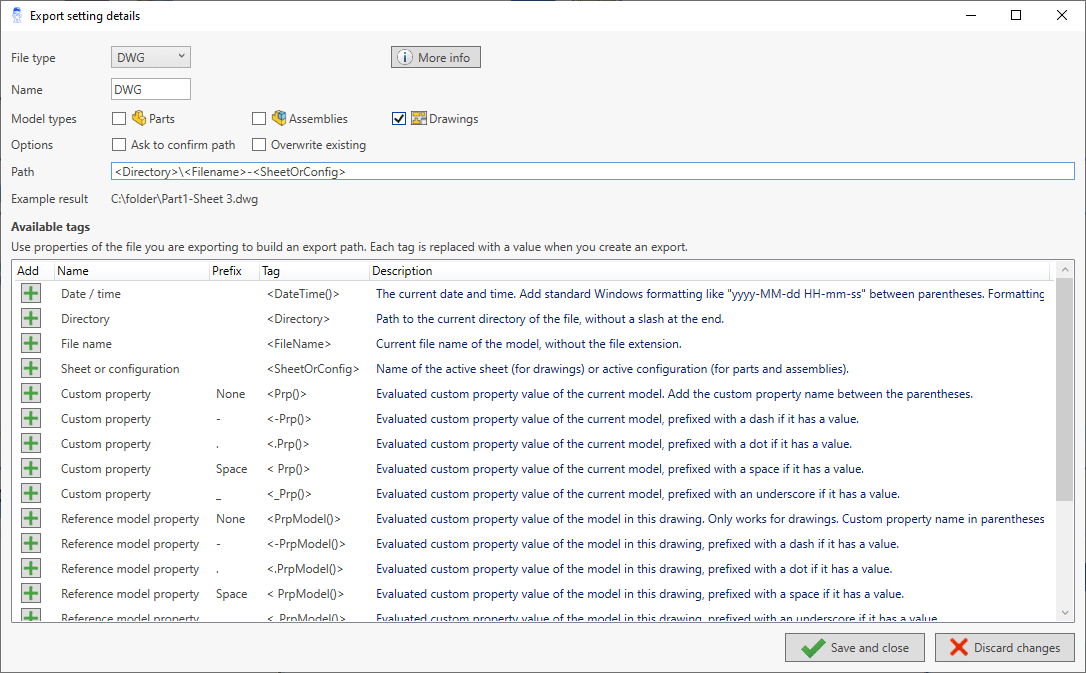
Task: Add the Reference model property tag
Action: pos(30,518)
